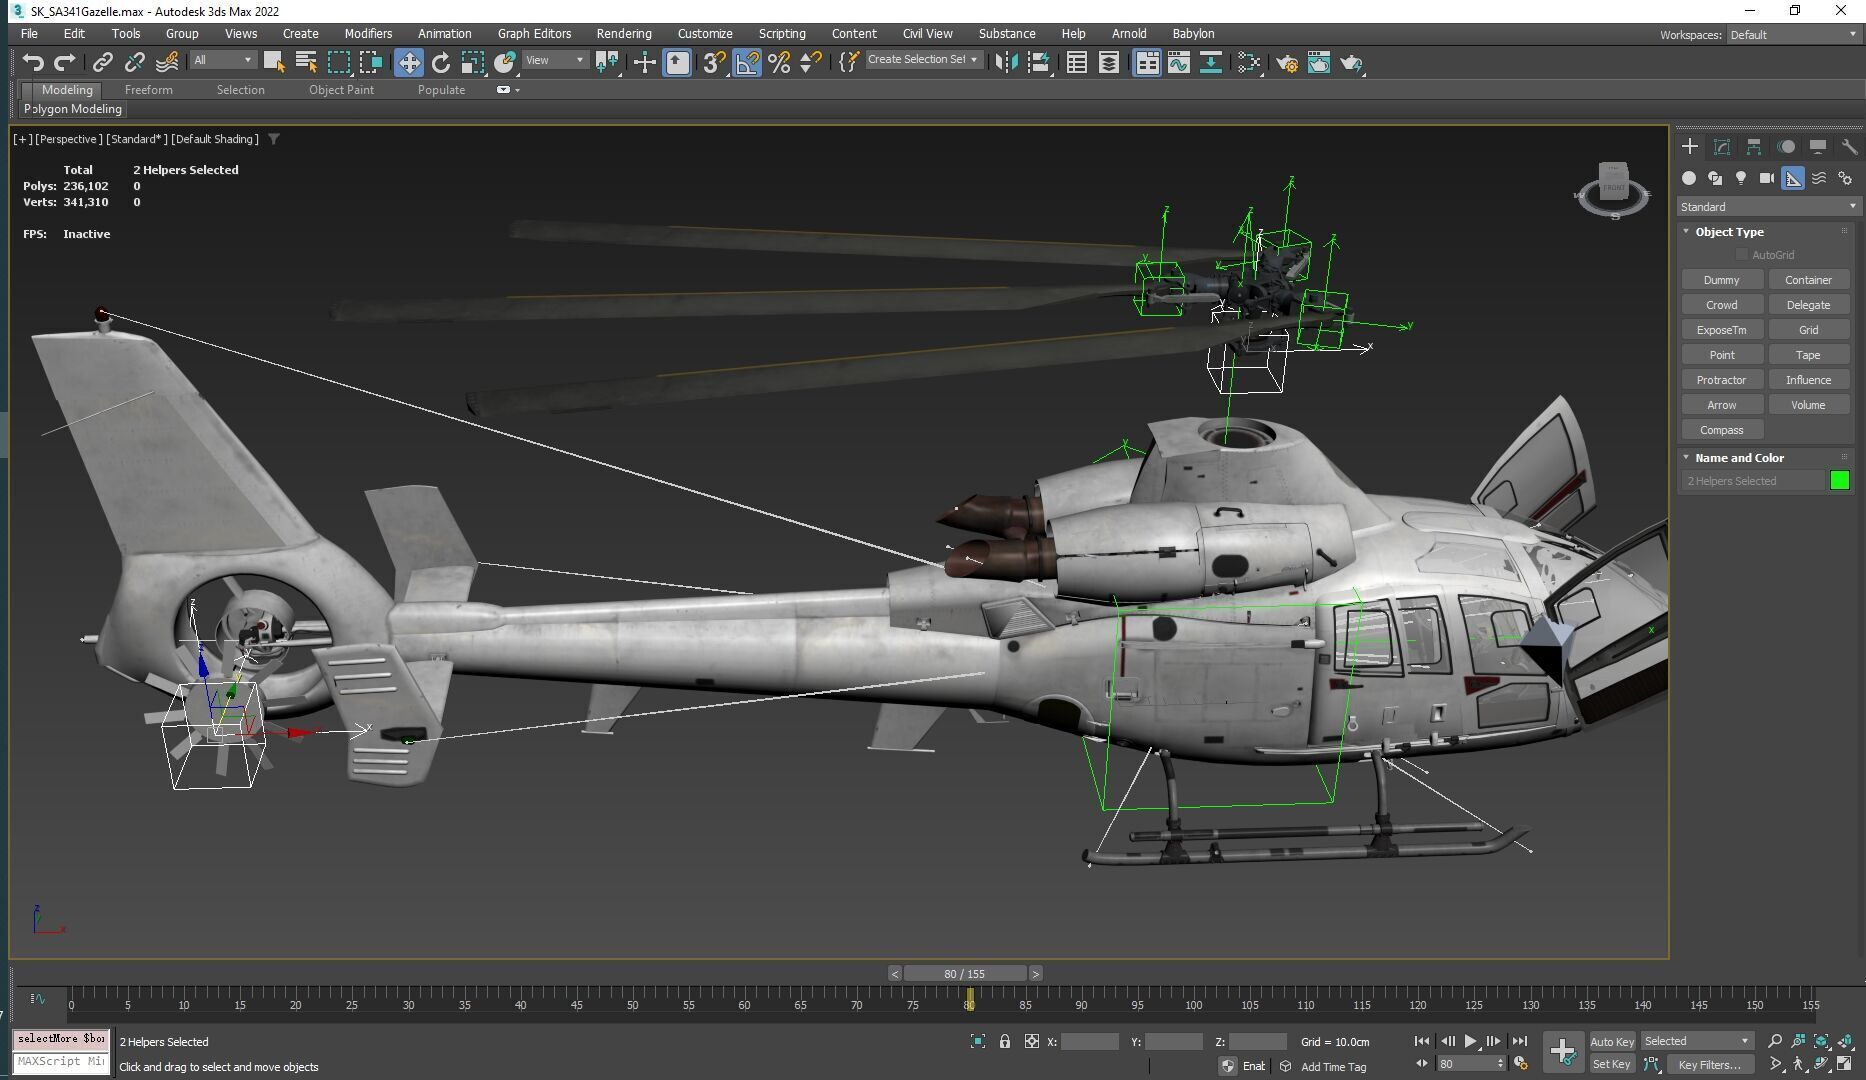Open the Workspaces Default dropdown

click(x=1793, y=35)
